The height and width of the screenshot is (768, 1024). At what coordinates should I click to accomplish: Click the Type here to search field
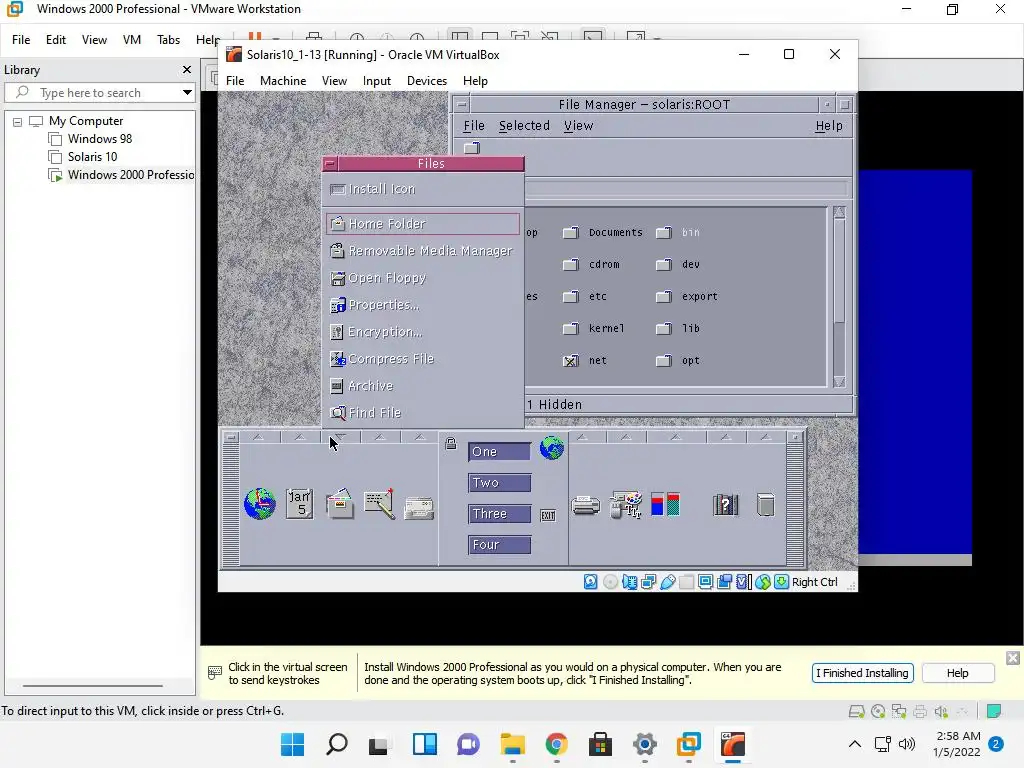pyautogui.click(x=100, y=93)
